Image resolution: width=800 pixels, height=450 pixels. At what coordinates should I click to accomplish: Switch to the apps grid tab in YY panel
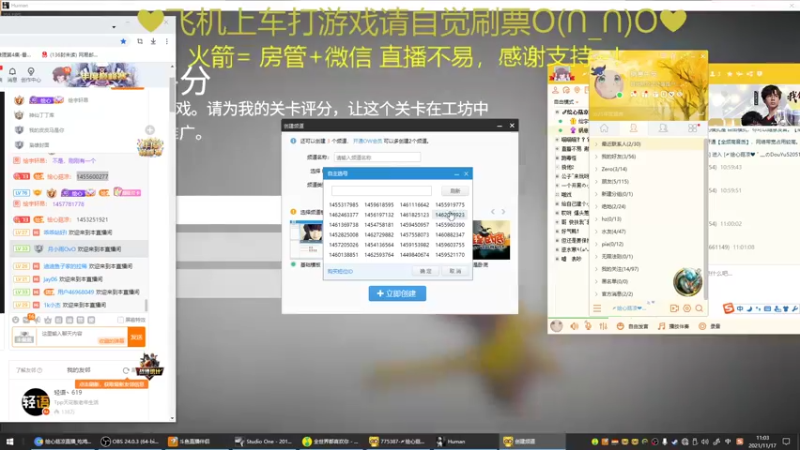pos(692,128)
